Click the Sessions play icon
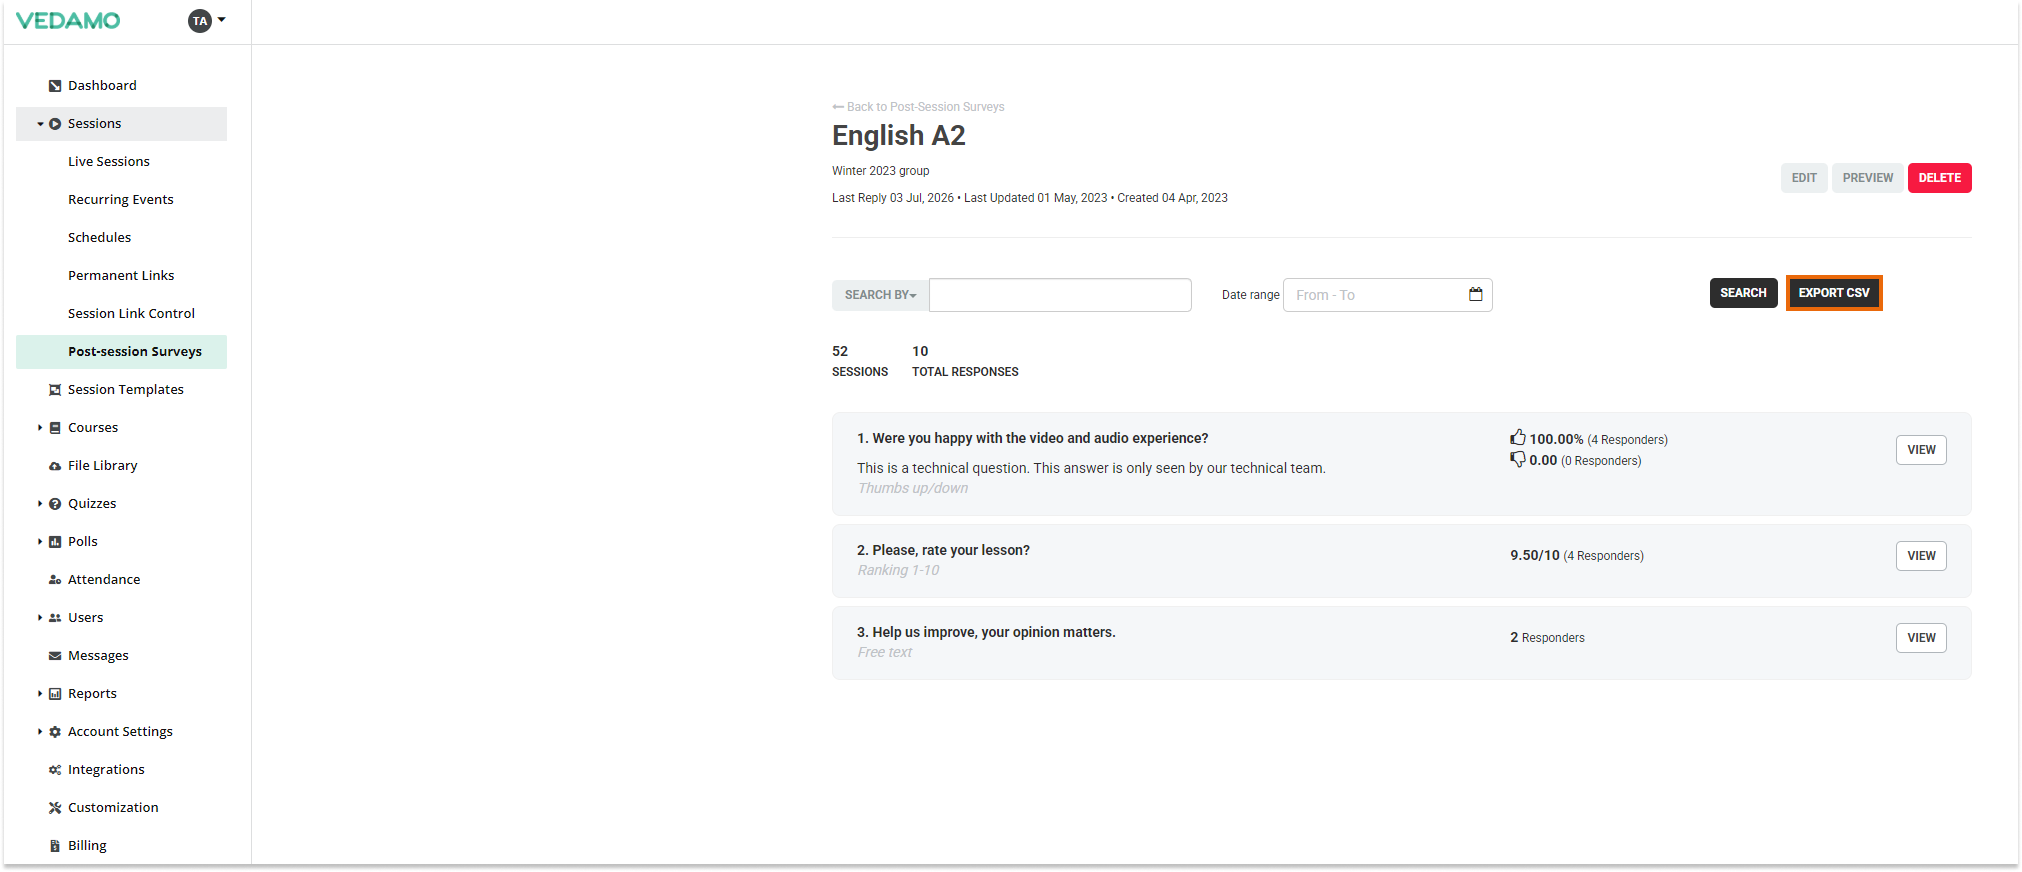This screenshot has width=2022, height=872. pyautogui.click(x=55, y=124)
